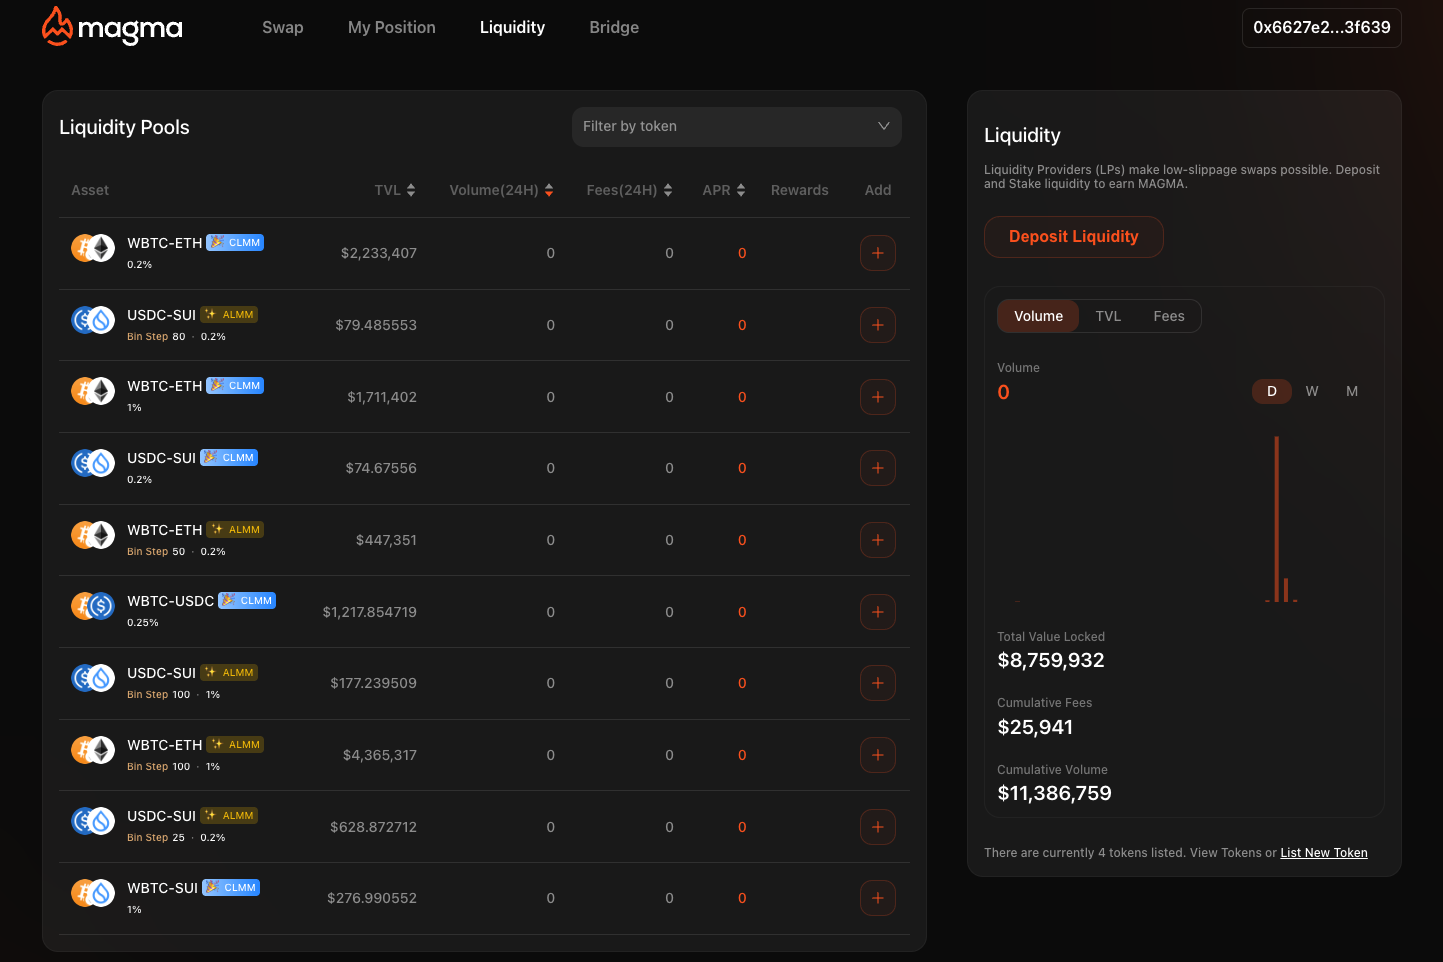The width and height of the screenshot is (1443, 962).
Task: Open the Swap page
Action: pos(282,28)
